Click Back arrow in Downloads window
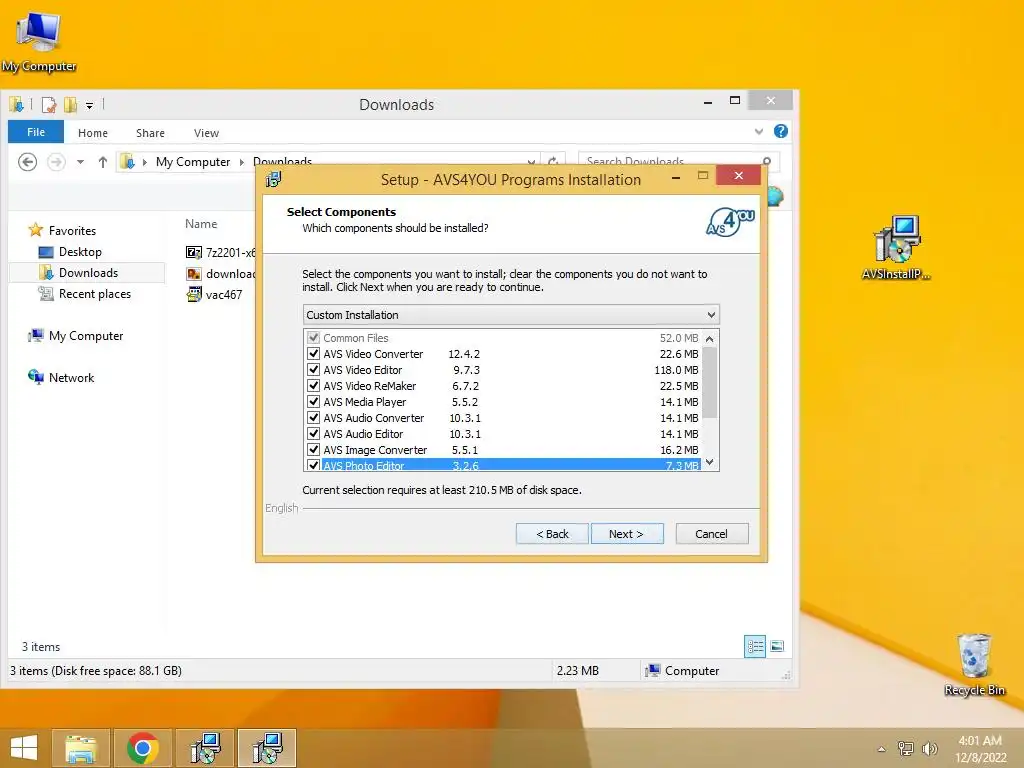This screenshot has width=1024, height=768. click(27, 161)
